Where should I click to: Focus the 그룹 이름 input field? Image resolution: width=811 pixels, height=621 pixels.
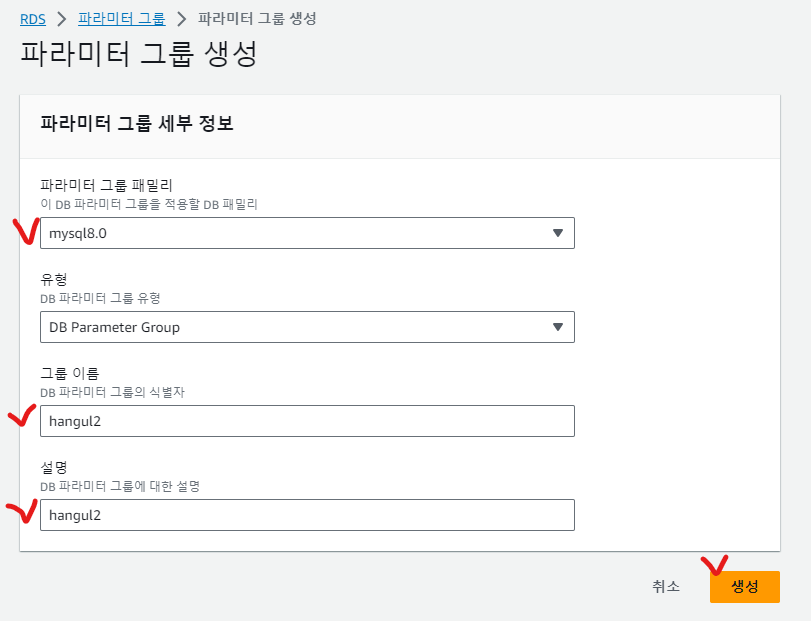307,421
